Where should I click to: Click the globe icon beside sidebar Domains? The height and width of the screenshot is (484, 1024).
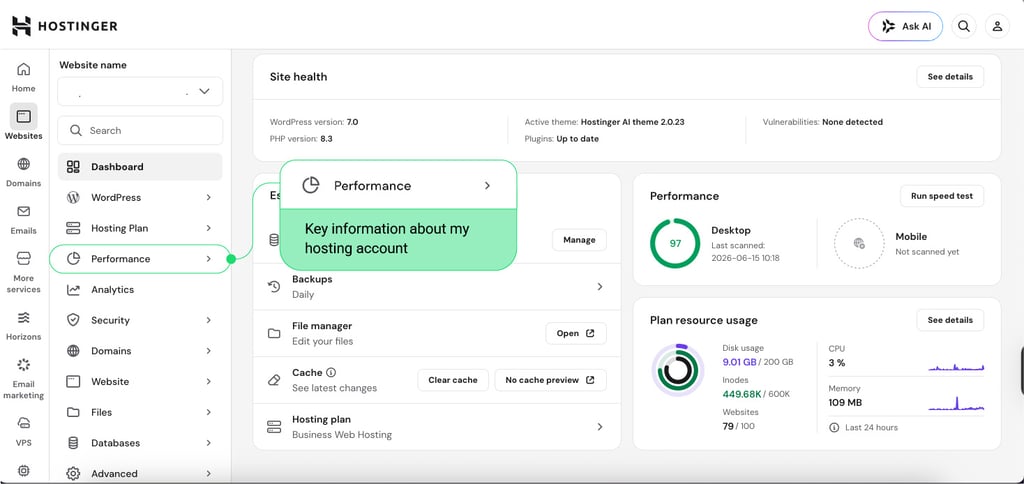[73, 351]
